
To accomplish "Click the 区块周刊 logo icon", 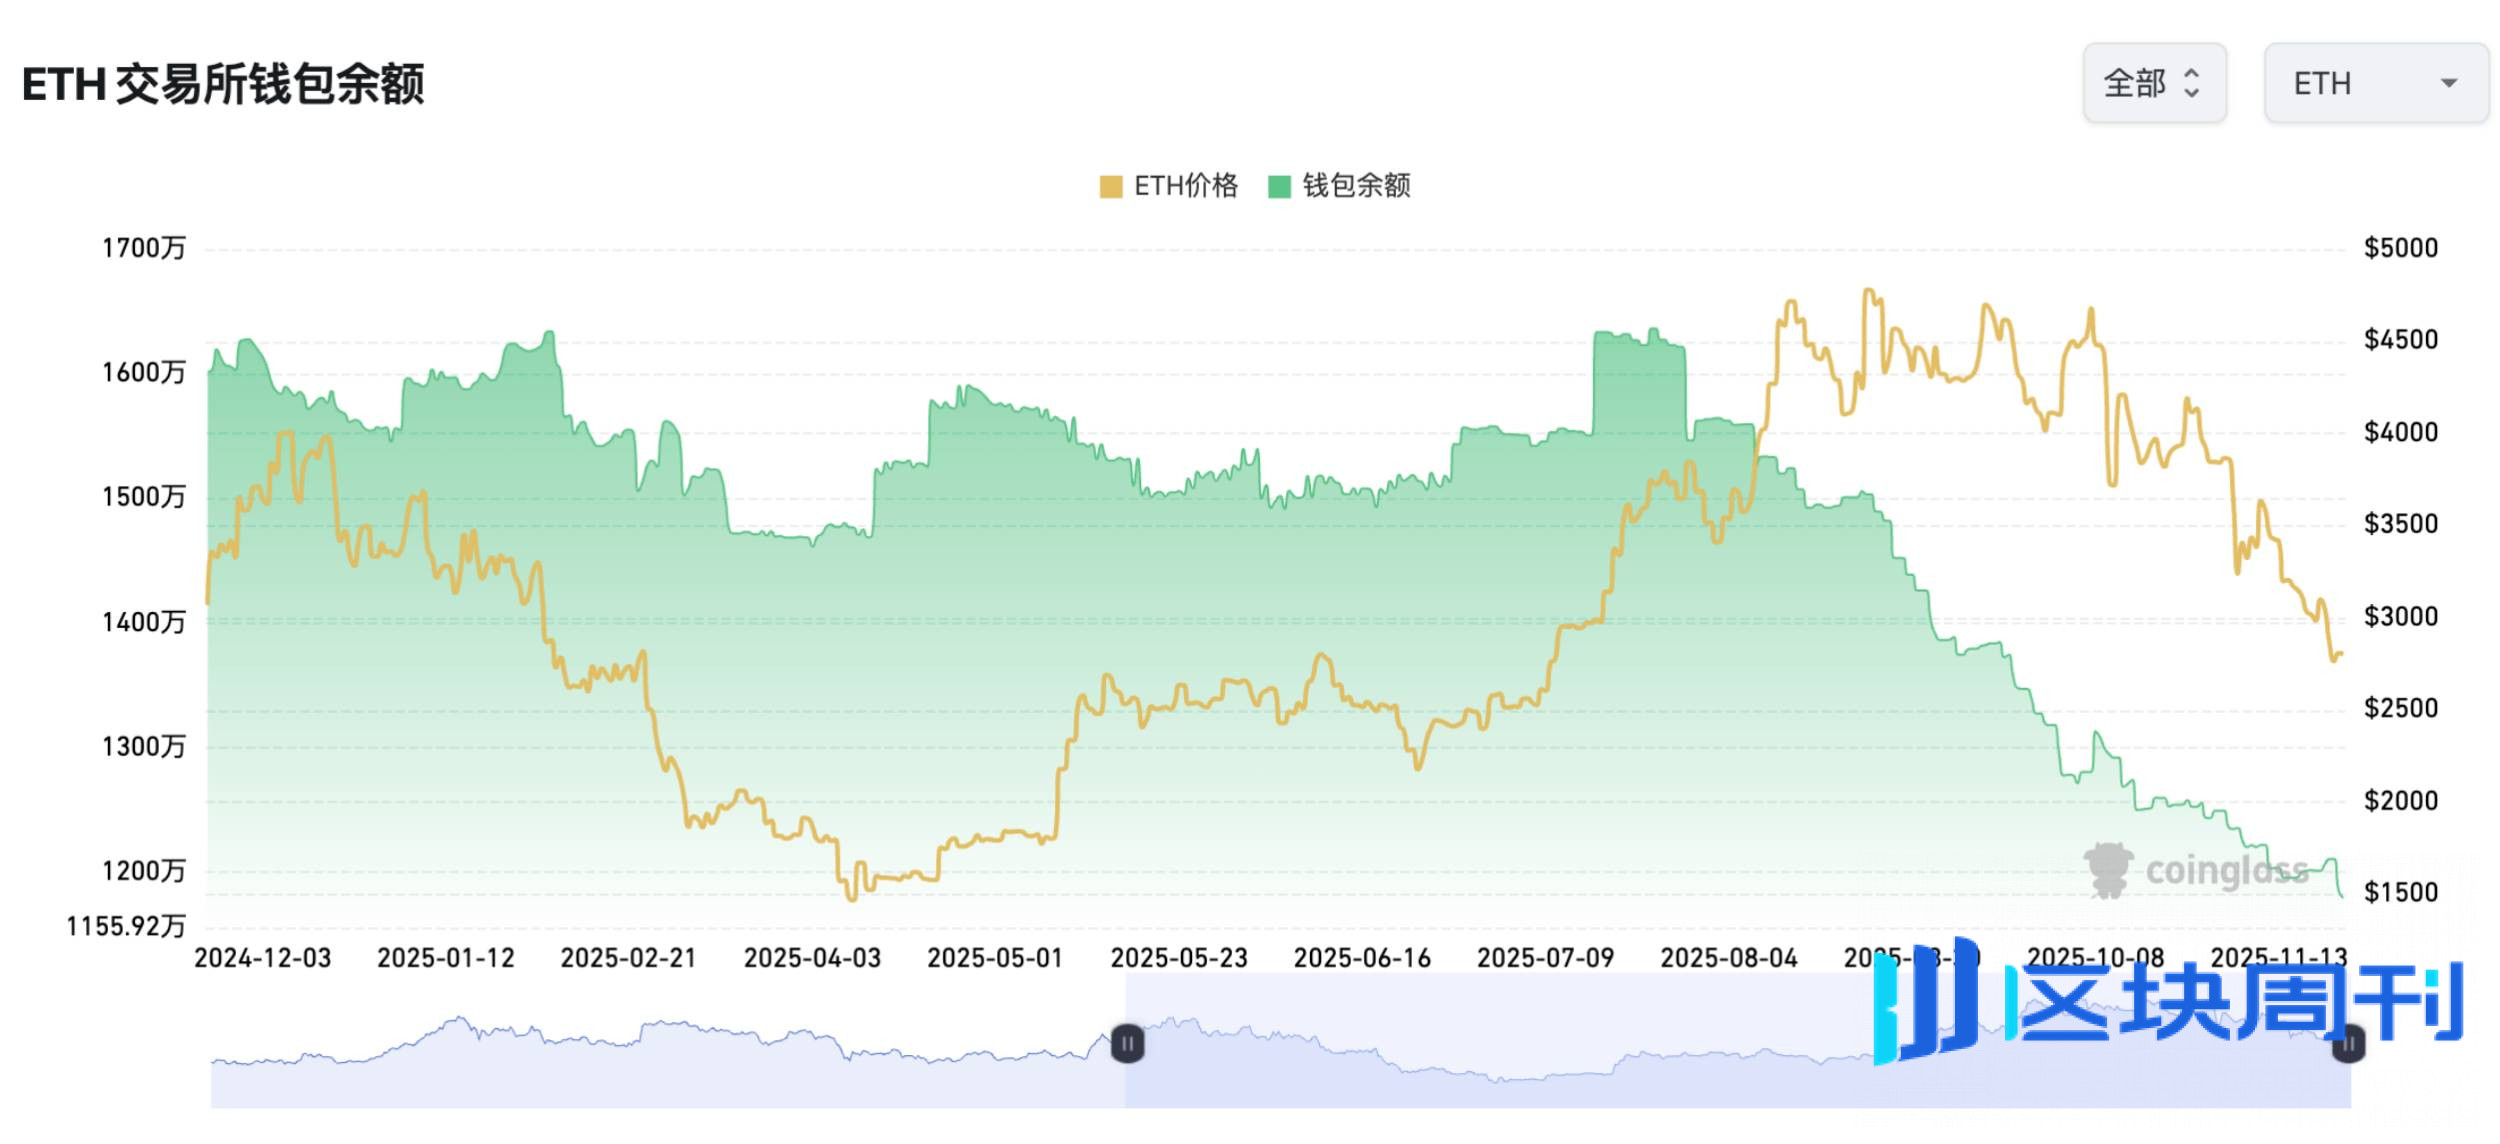I will pyautogui.click(x=1928, y=1000).
